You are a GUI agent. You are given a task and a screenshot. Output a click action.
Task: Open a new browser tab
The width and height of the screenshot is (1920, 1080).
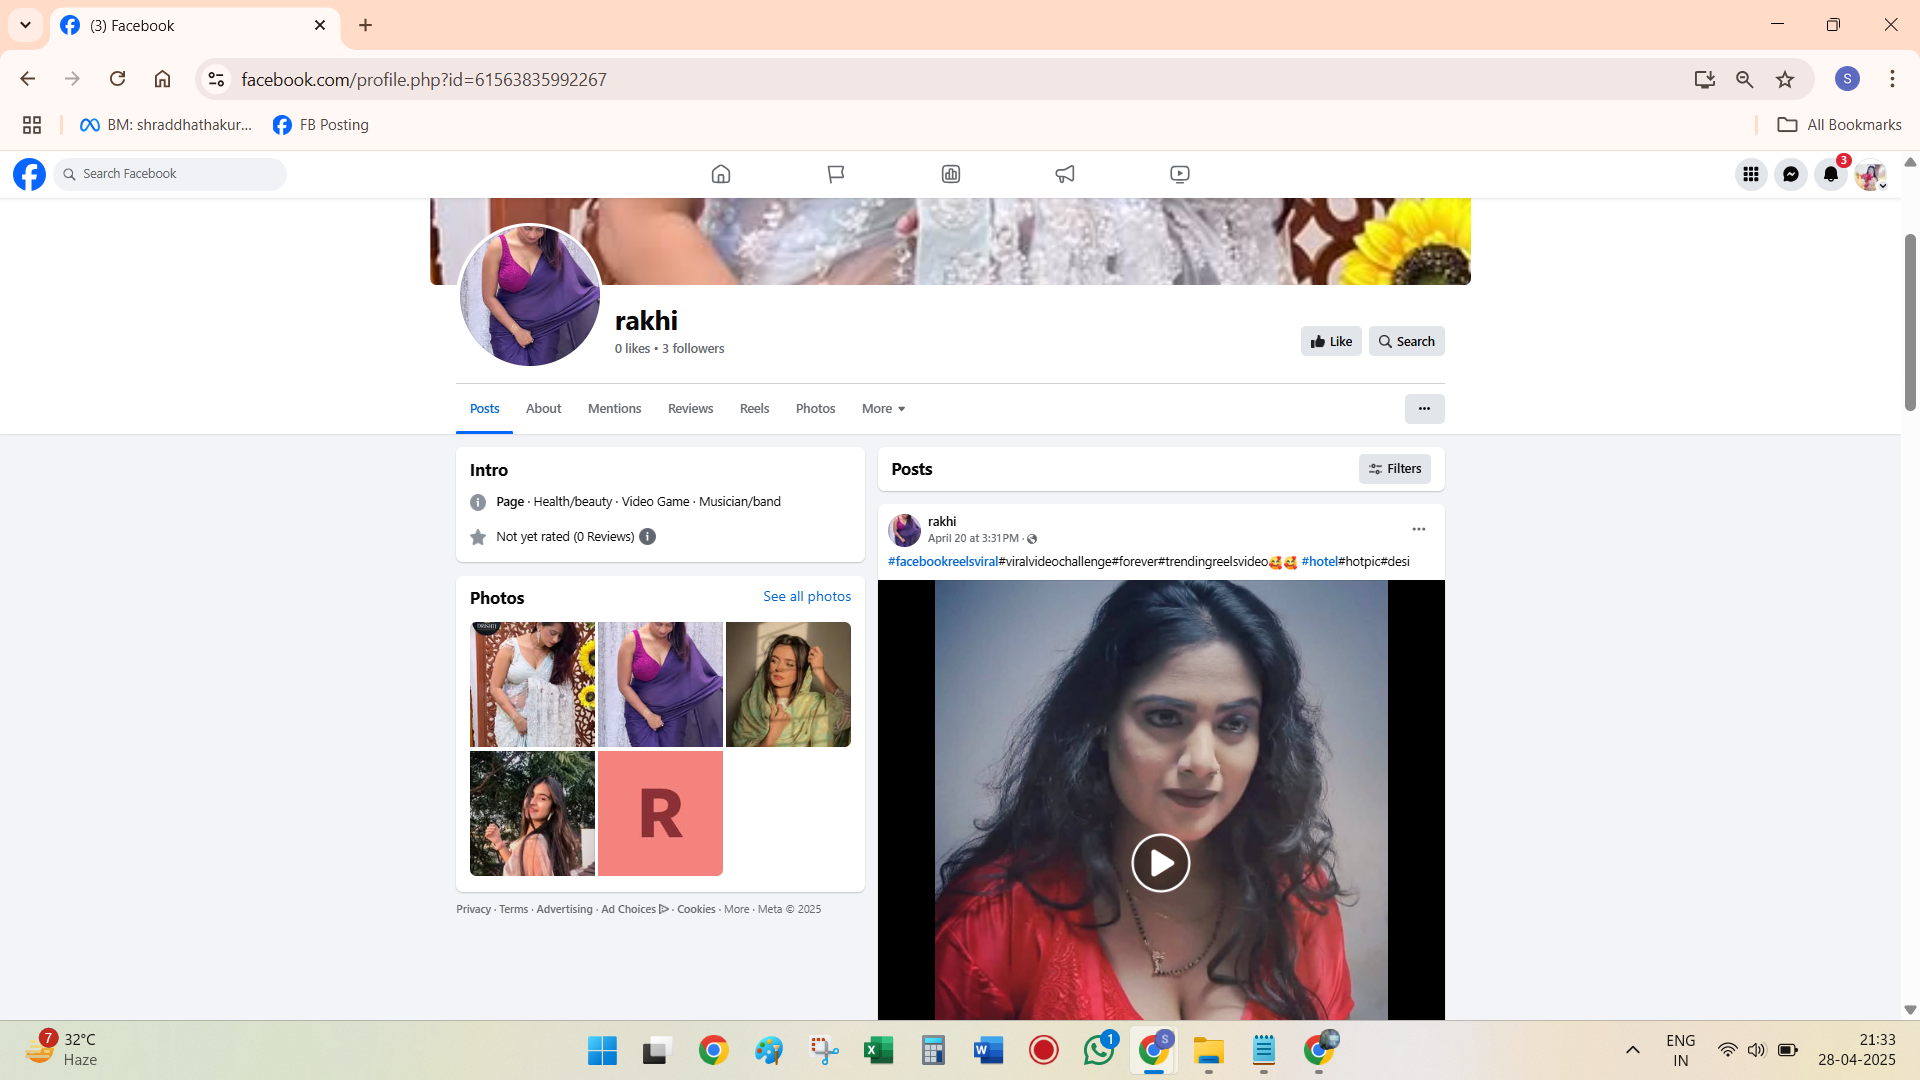coord(365,25)
